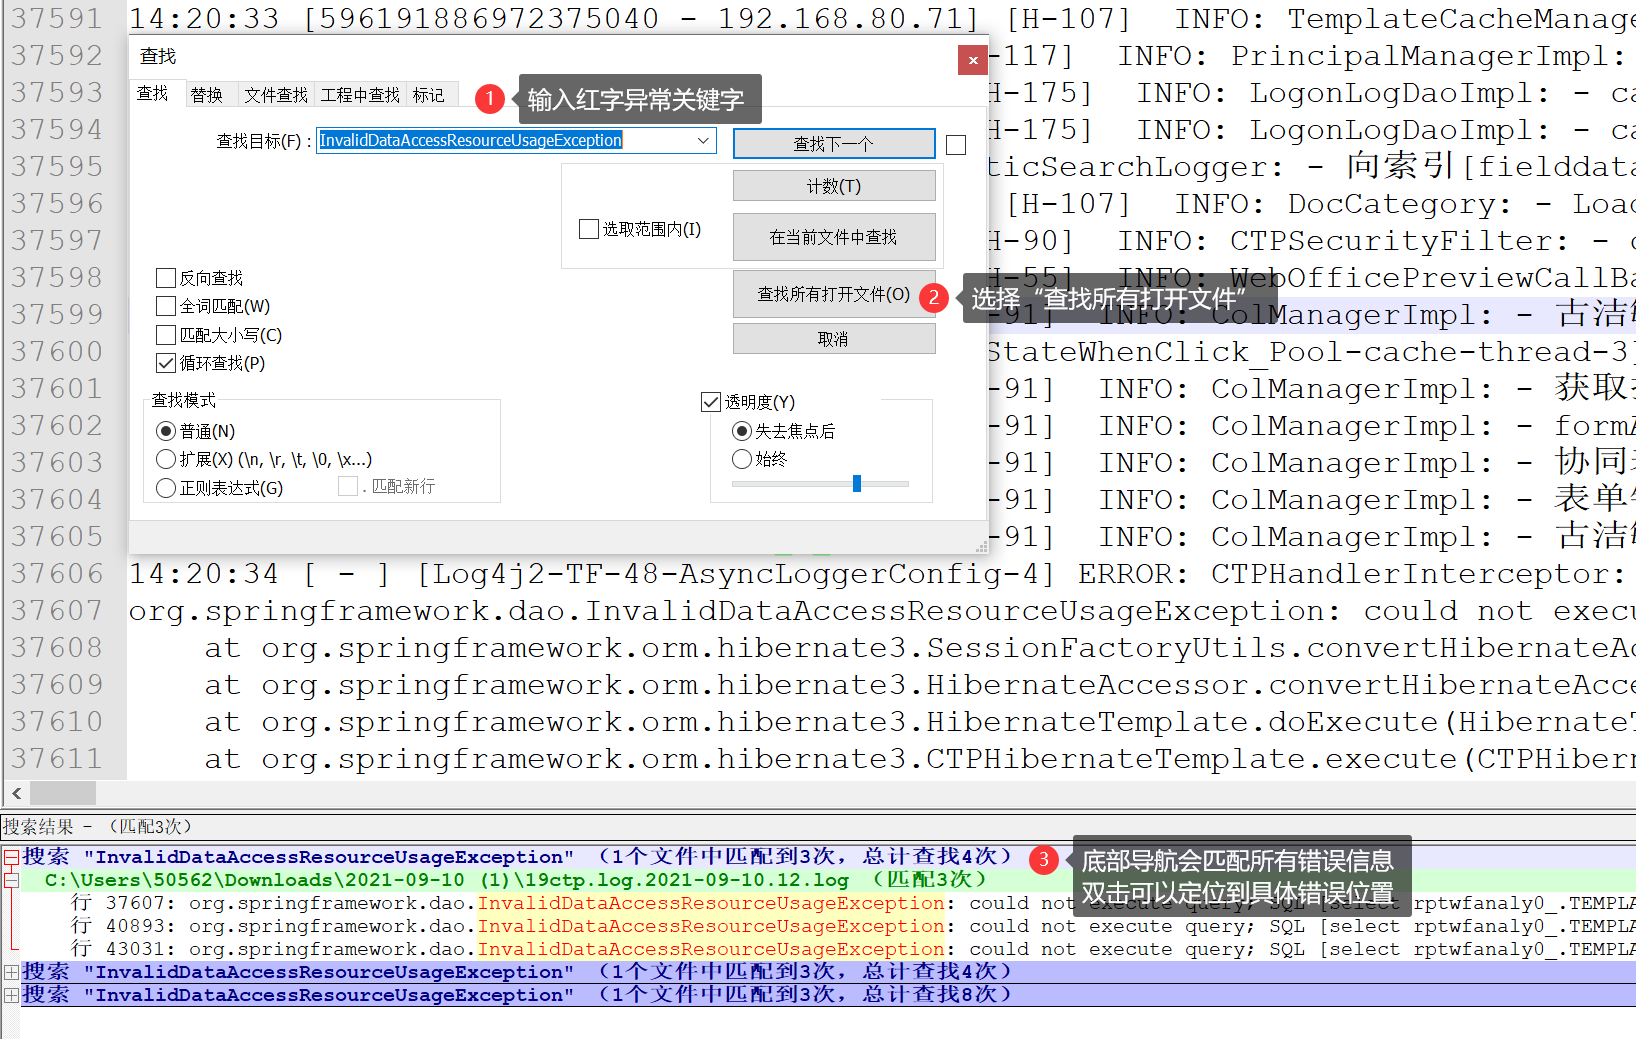
Task: Click the editor horizontal scrollbar left arrow
Action: (x=16, y=793)
